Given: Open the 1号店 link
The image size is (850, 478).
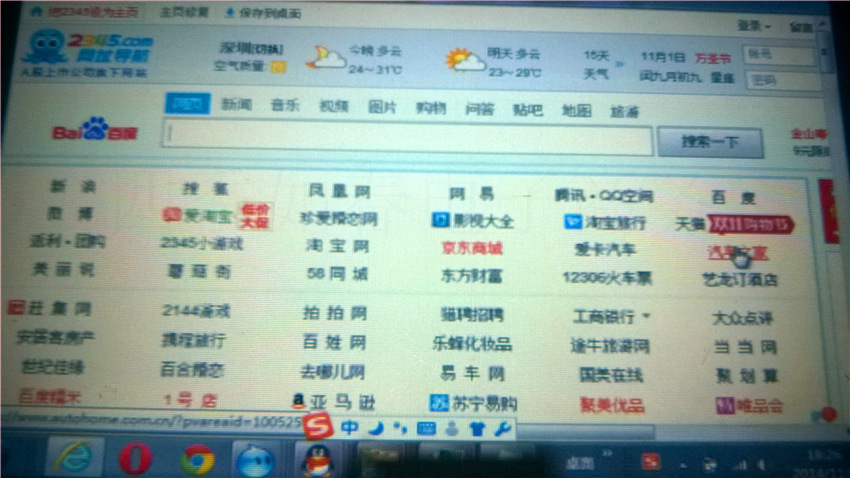Looking at the screenshot, I should [190, 400].
